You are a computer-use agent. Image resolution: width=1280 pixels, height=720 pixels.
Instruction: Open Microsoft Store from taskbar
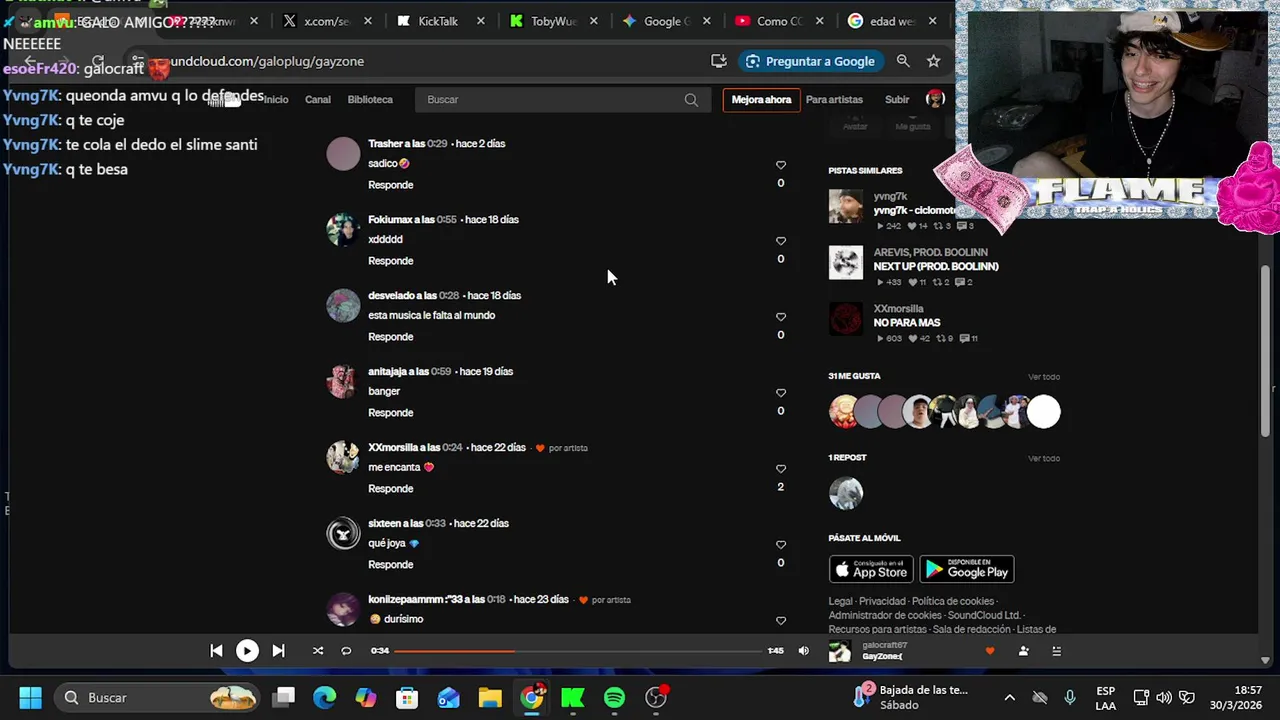pos(407,698)
